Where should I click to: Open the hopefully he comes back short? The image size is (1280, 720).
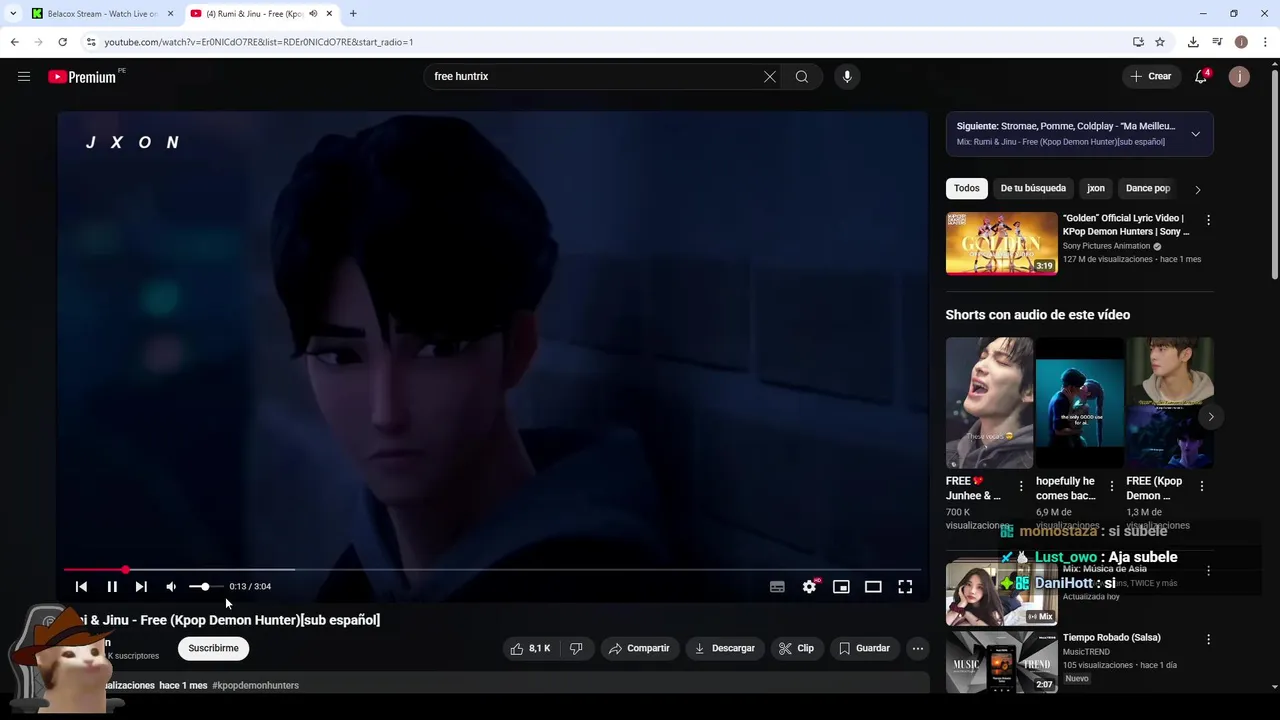pyautogui.click(x=1079, y=403)
